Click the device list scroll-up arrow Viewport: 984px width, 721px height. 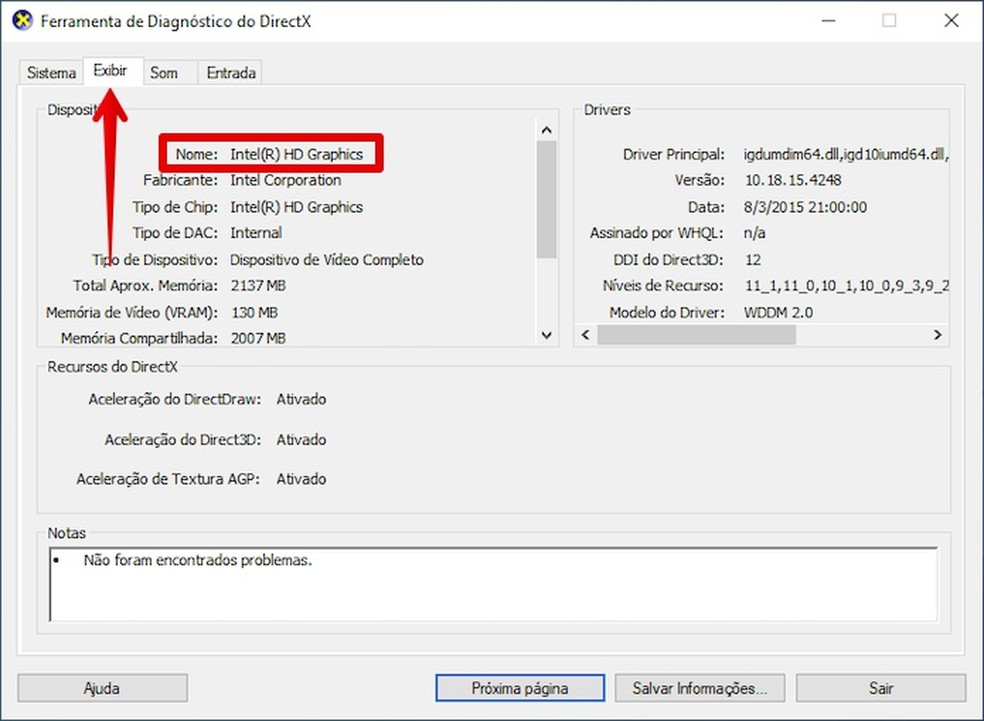point(546,130)
